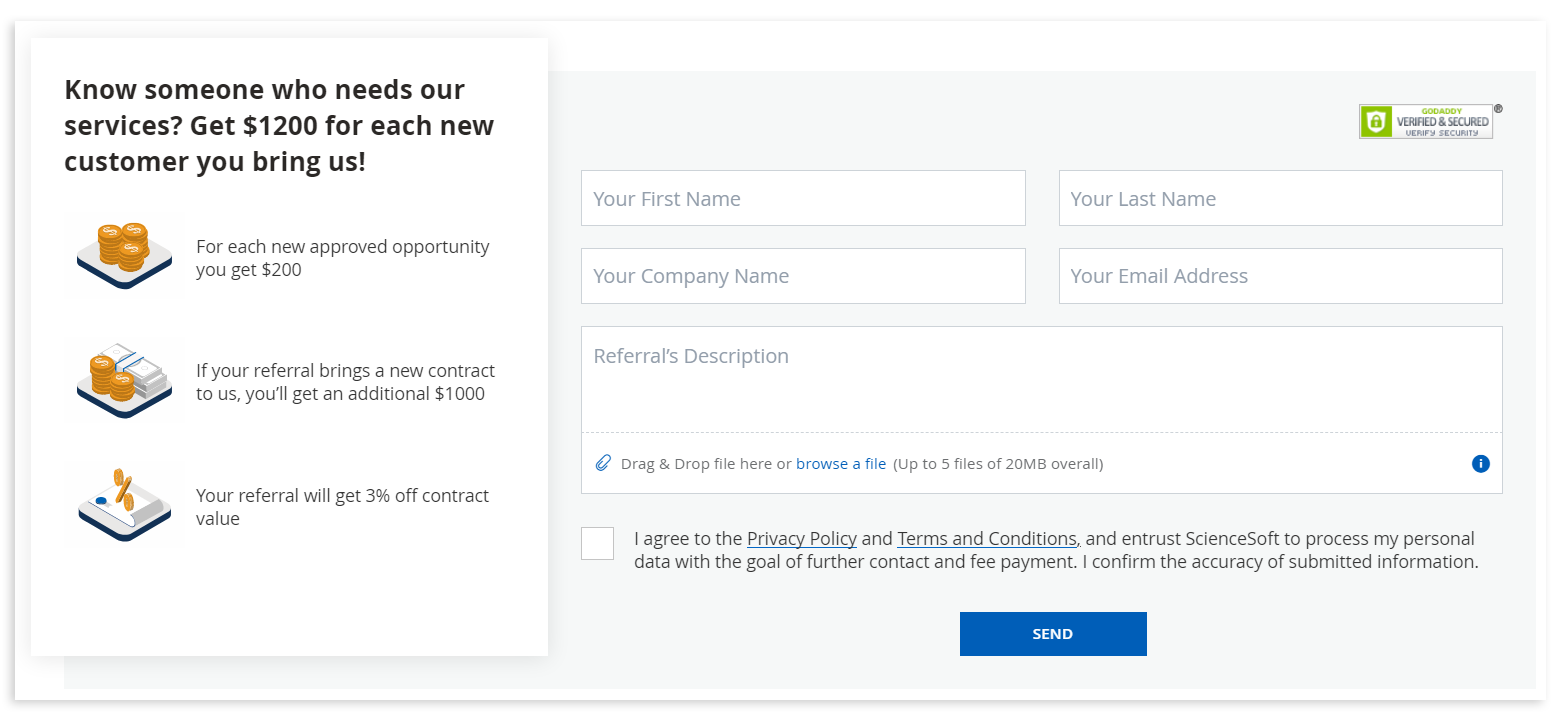Screen dimensions: 1561x721
Task: Open the Terms and Conditions link
Action: click(x=987, y=539)
